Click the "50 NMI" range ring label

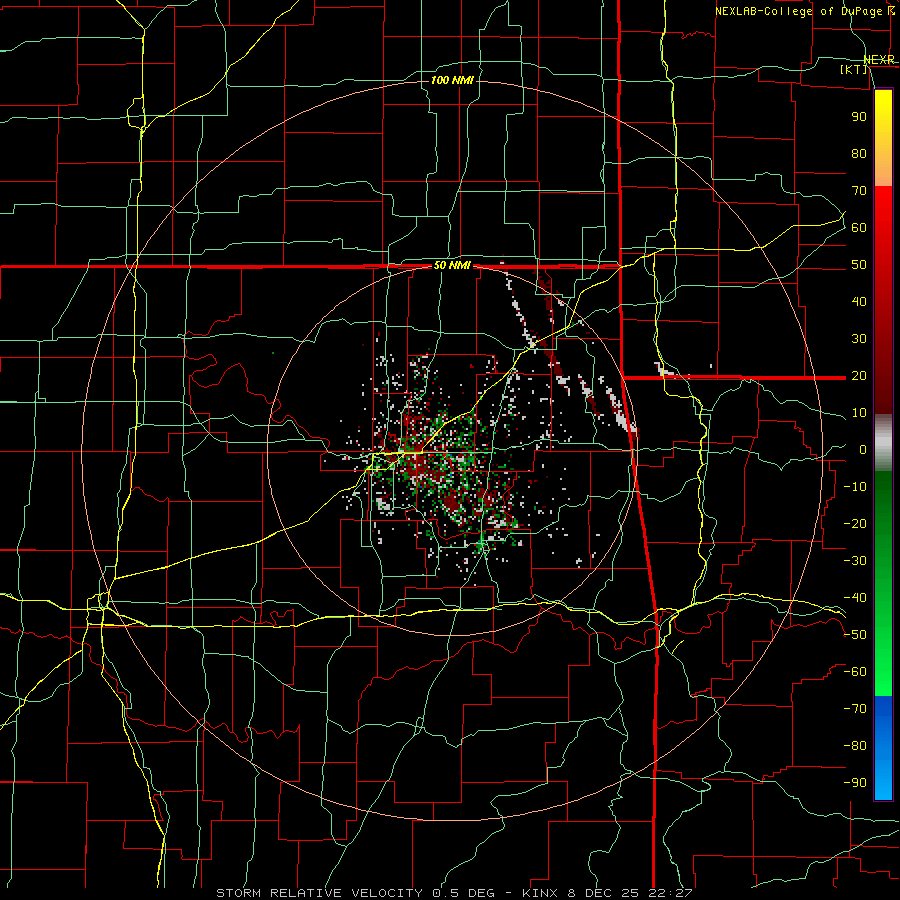452,265
